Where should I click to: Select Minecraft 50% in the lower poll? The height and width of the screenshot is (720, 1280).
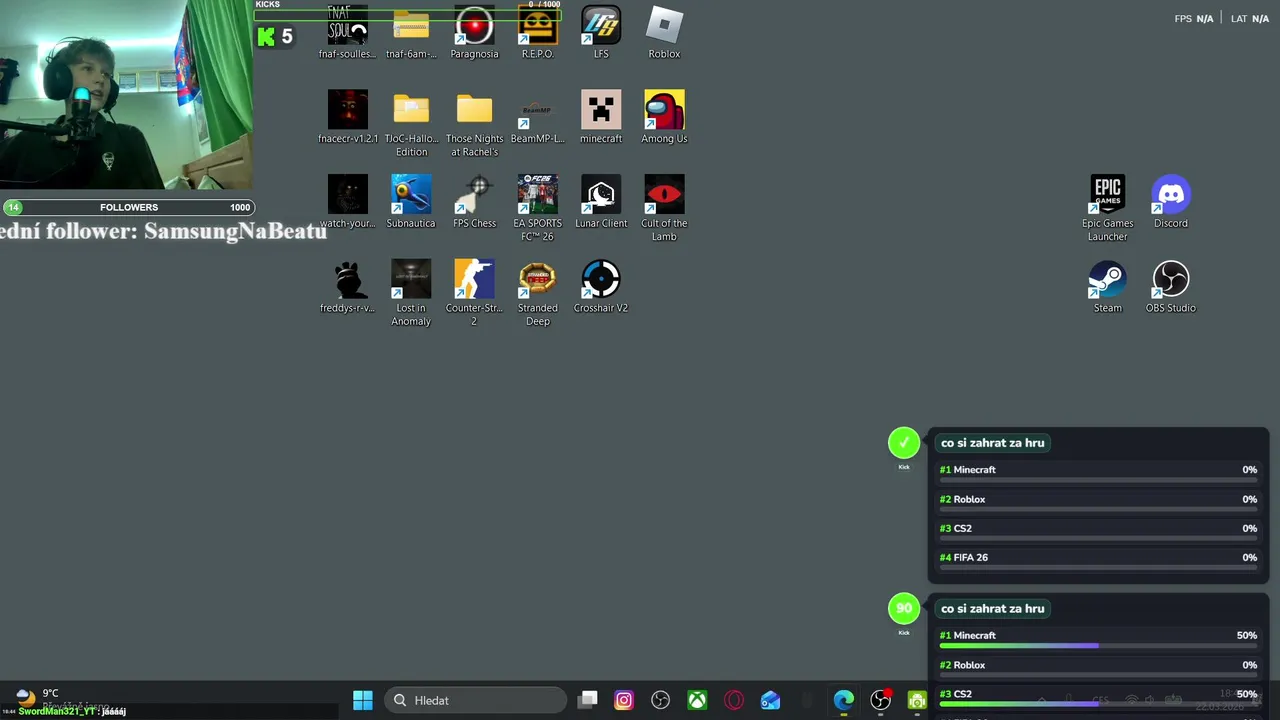tap(1098, 638)
